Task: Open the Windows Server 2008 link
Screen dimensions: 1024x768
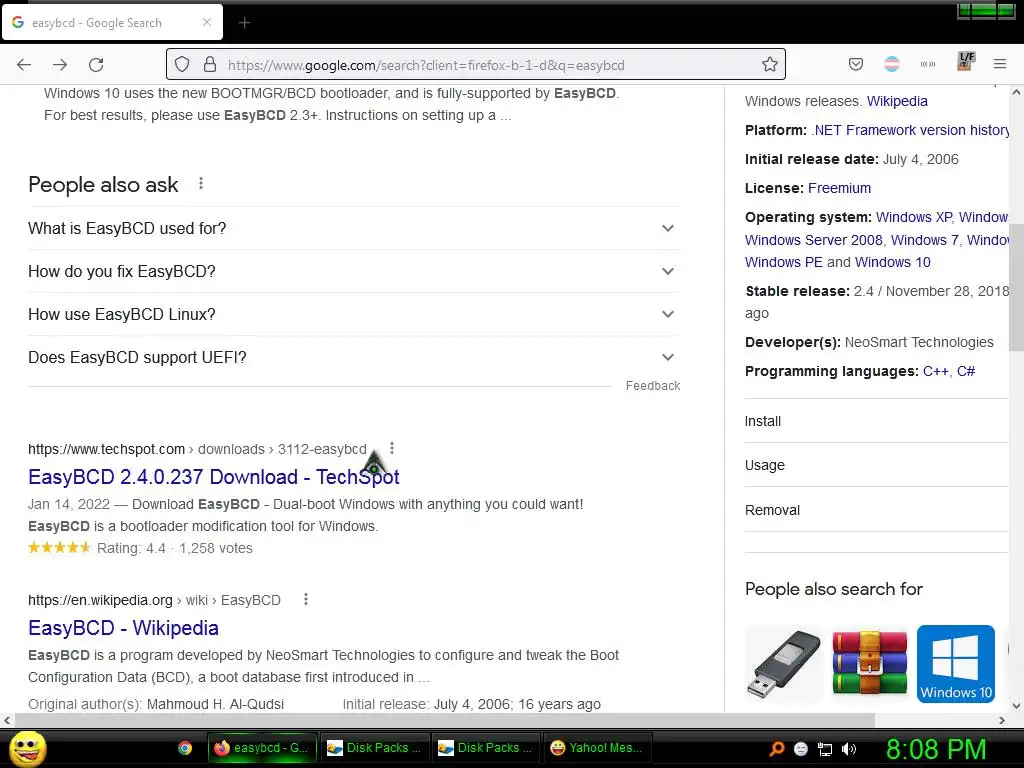Action: pos(814,240)
